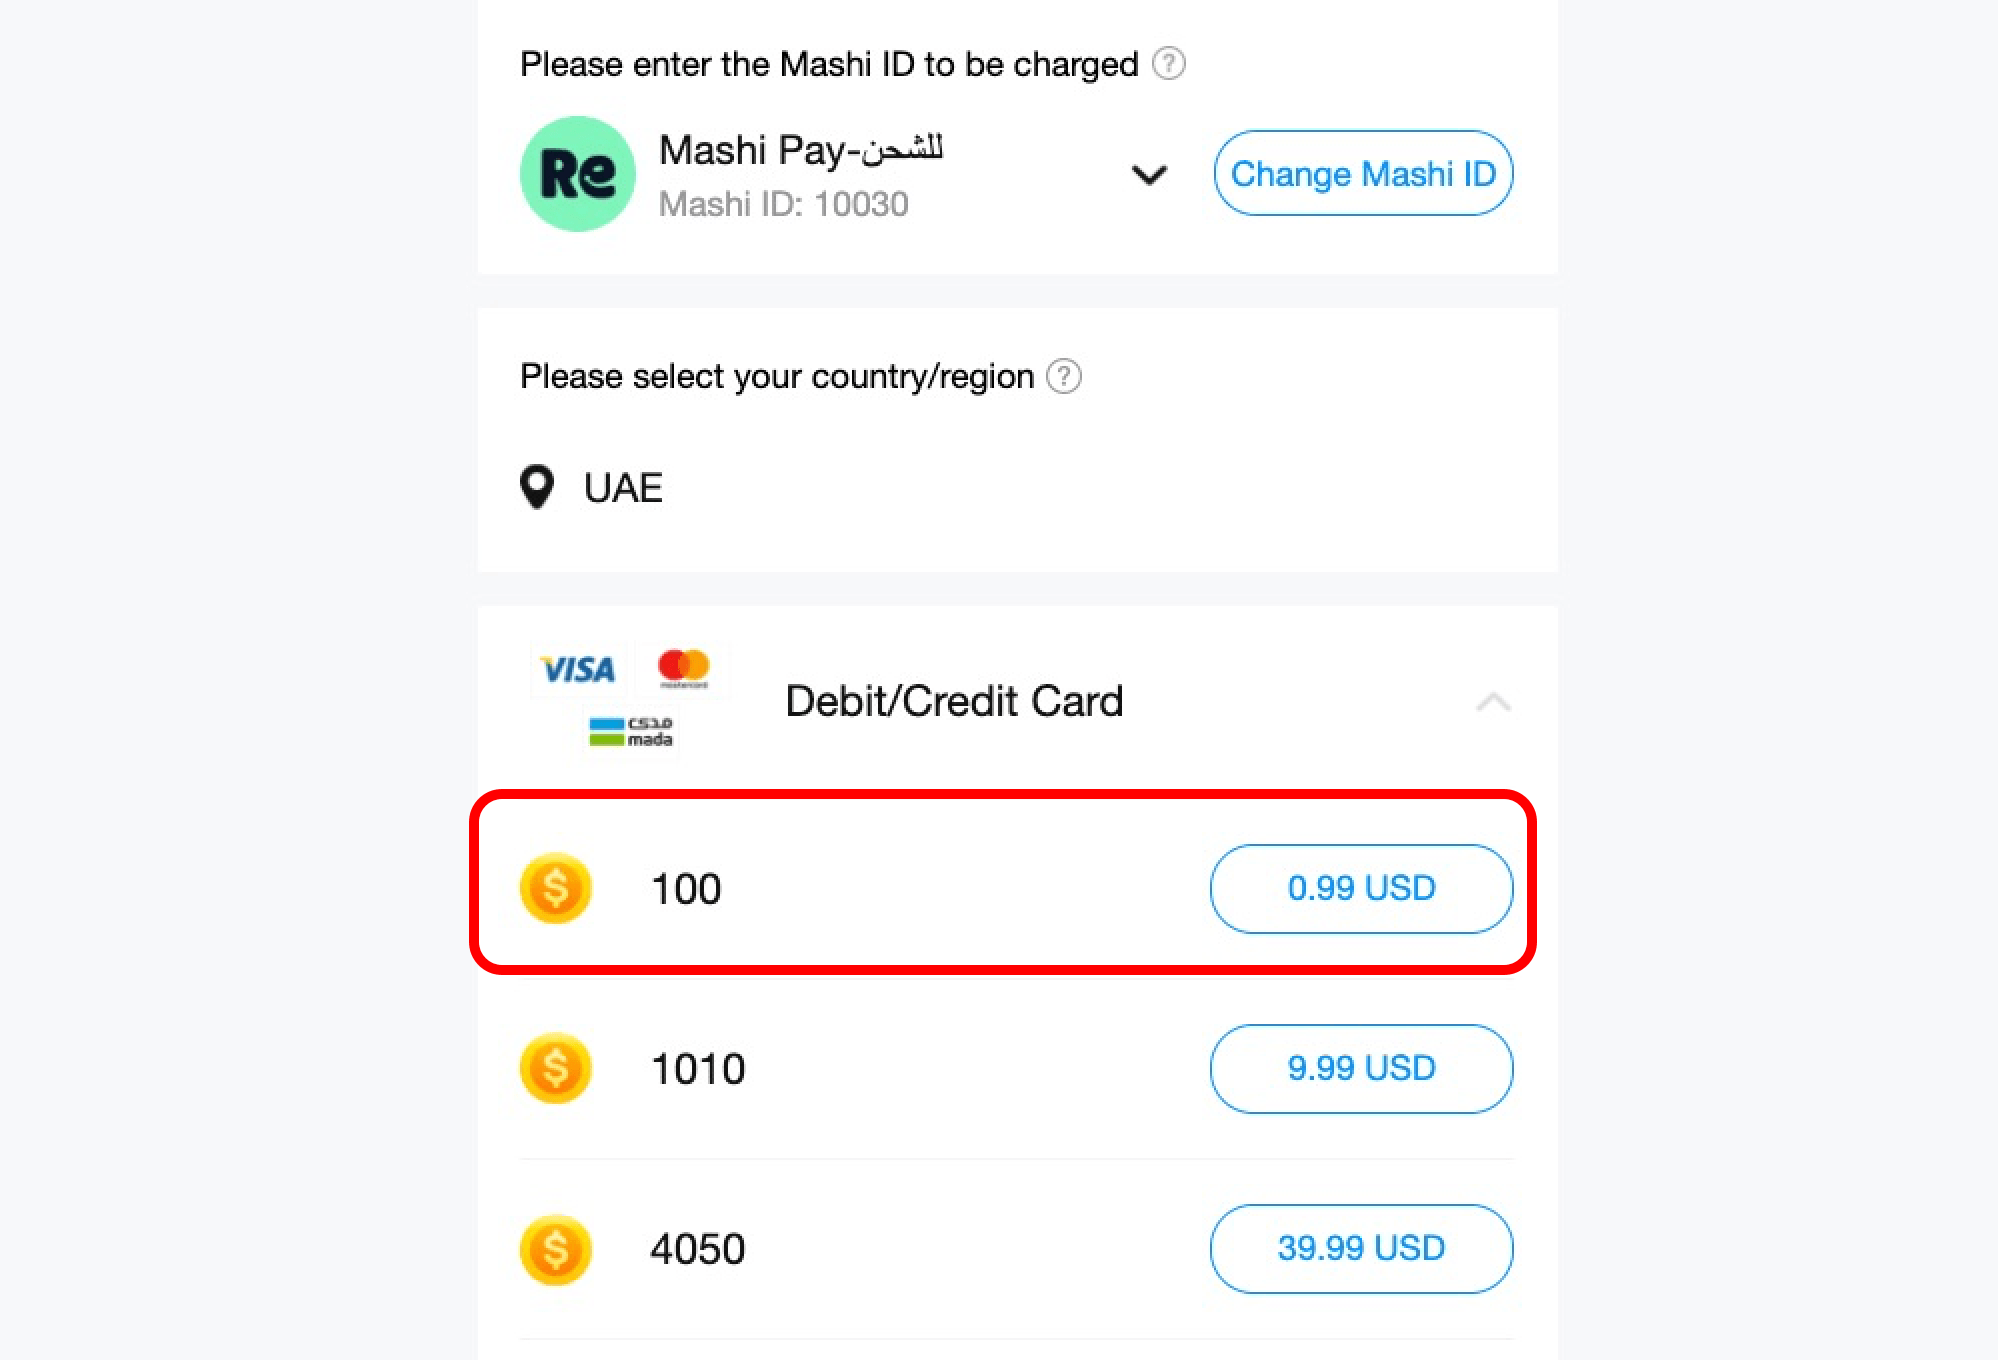Image resolution: width=1998 pixels, height=1360 pixels.
Task: Open help icon beside Mashi ID prompt
Action: [1168, 64]
